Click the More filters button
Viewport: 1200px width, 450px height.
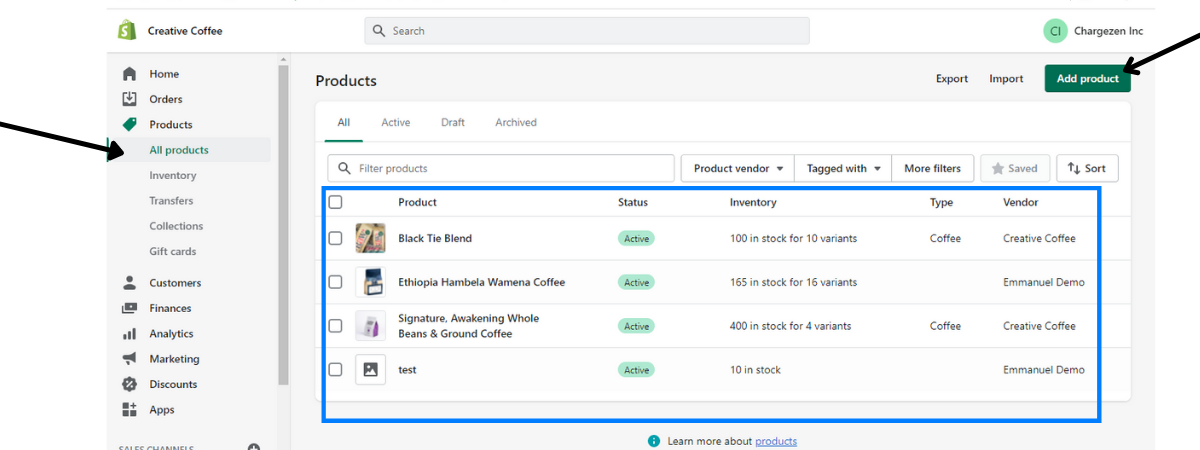coord(933,169)
